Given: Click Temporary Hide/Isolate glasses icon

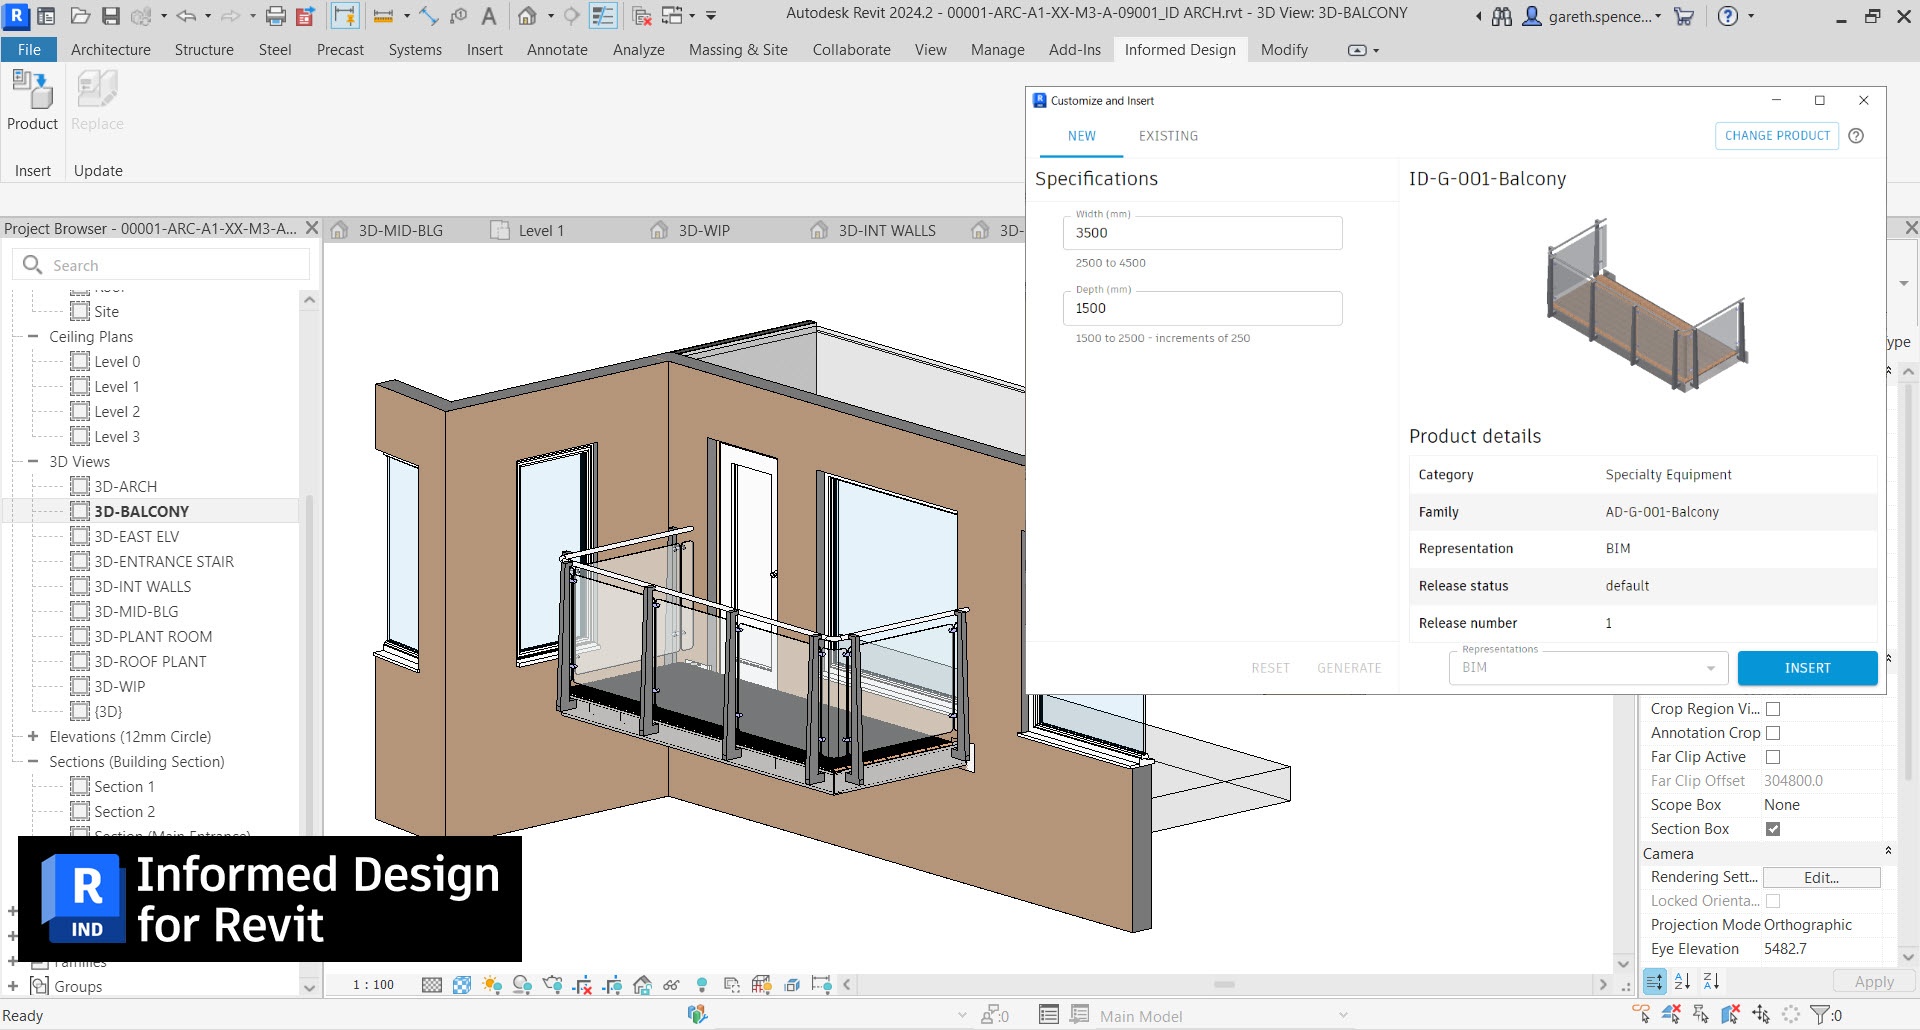Looking at the screenshot, I should (x=671, y=985).
